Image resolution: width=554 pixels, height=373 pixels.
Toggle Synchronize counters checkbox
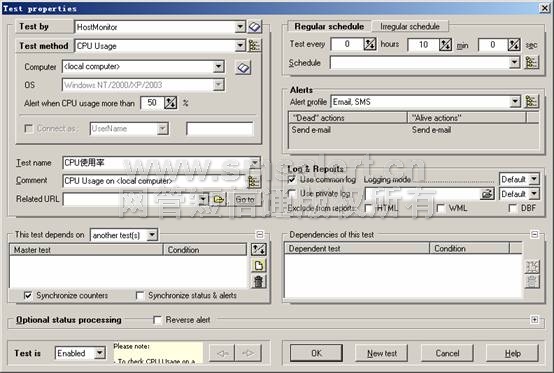28,295
